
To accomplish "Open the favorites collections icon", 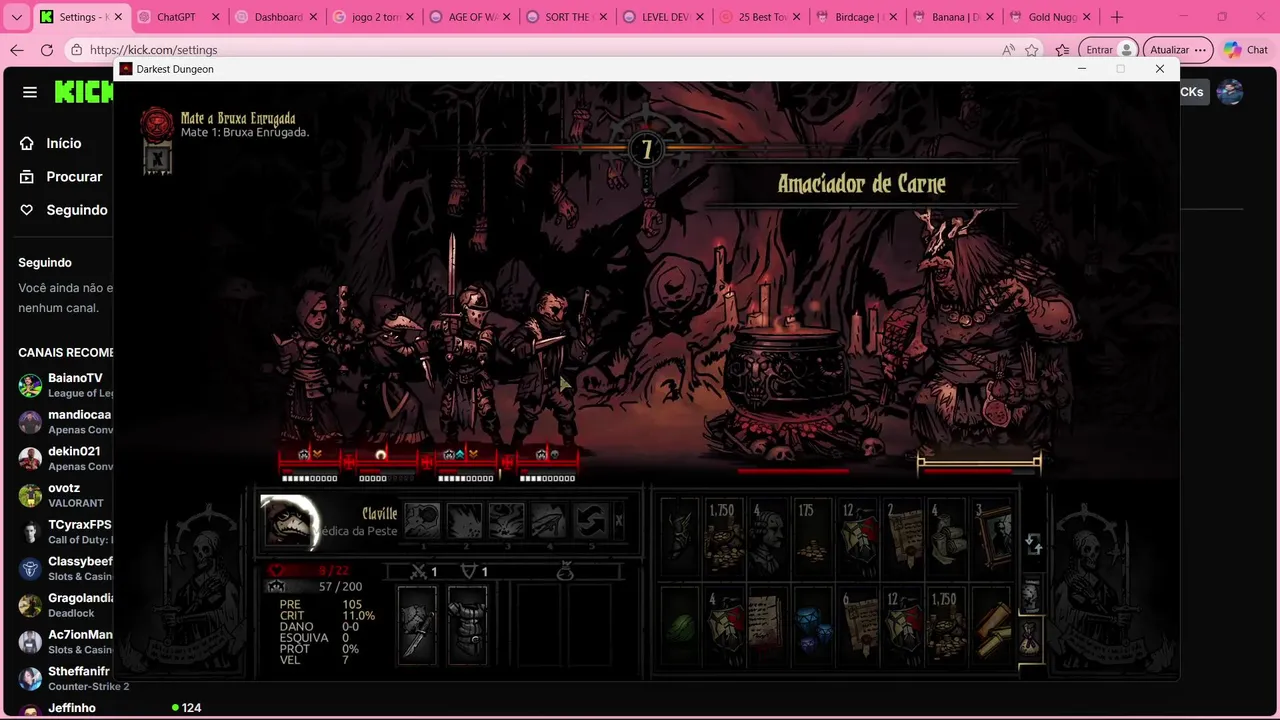I will point(1062,50).
